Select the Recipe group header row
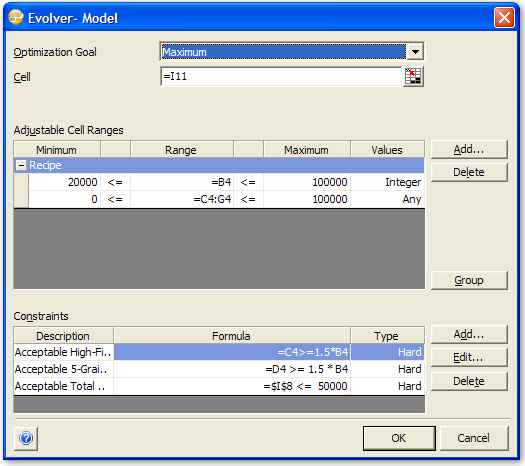This screenshot has width=525, height=466. 219,165
